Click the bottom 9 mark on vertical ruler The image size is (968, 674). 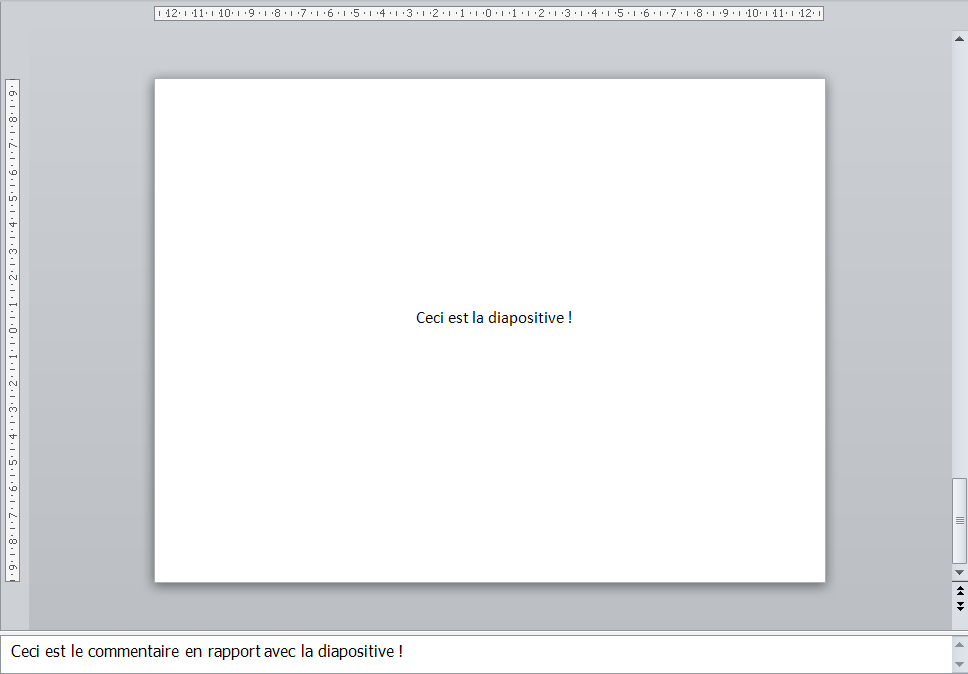[13, 569]
